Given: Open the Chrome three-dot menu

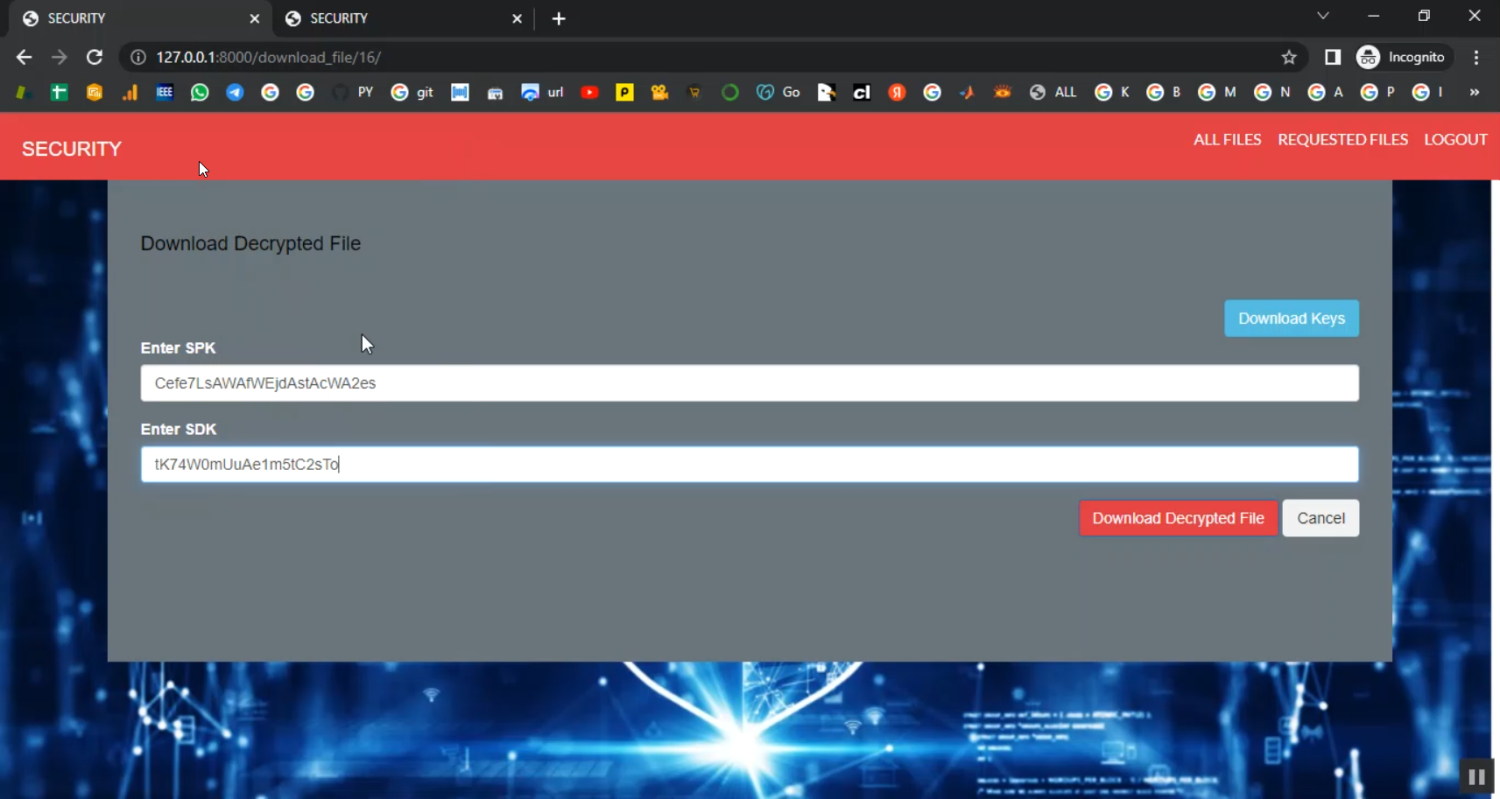Looking at the screenshot, I should (1476, 57).
